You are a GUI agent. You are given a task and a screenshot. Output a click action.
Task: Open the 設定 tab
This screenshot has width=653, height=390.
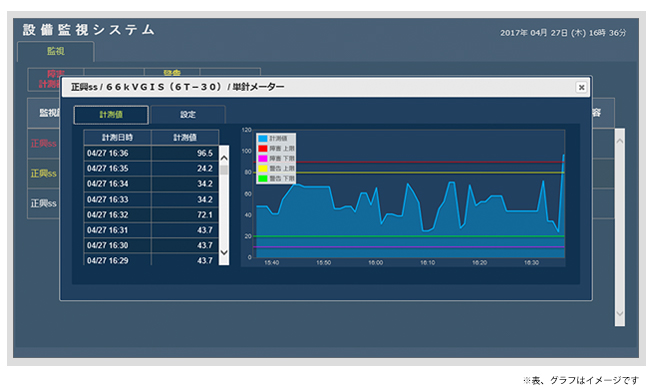(188, 115)
